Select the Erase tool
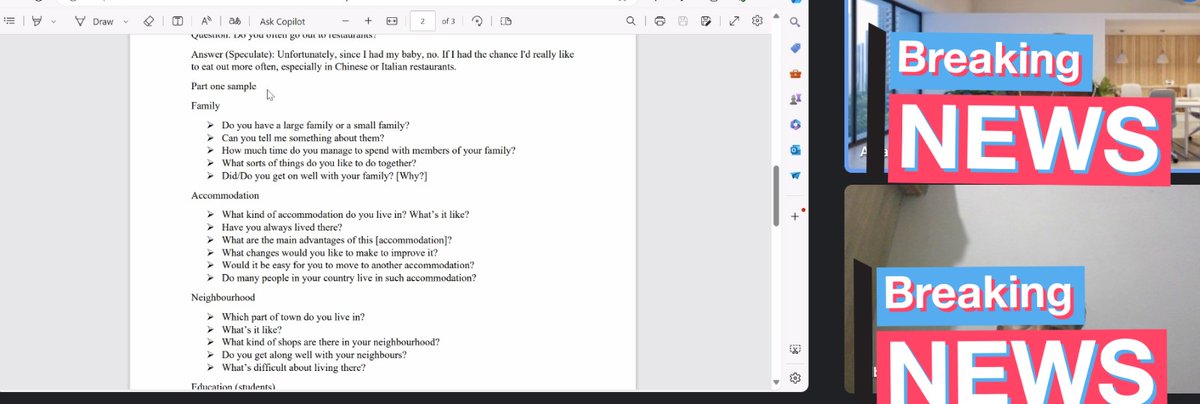The image size is (1200, 404). click(x=148, y=20)
